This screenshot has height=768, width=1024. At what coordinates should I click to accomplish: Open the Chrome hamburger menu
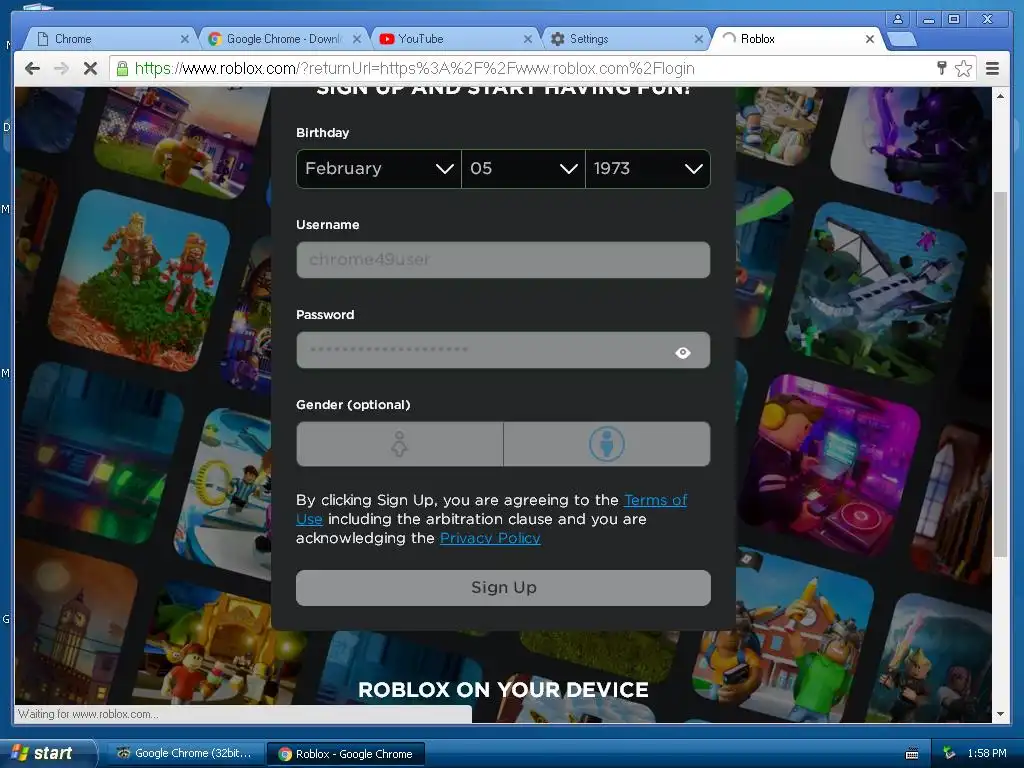(992, 68)
